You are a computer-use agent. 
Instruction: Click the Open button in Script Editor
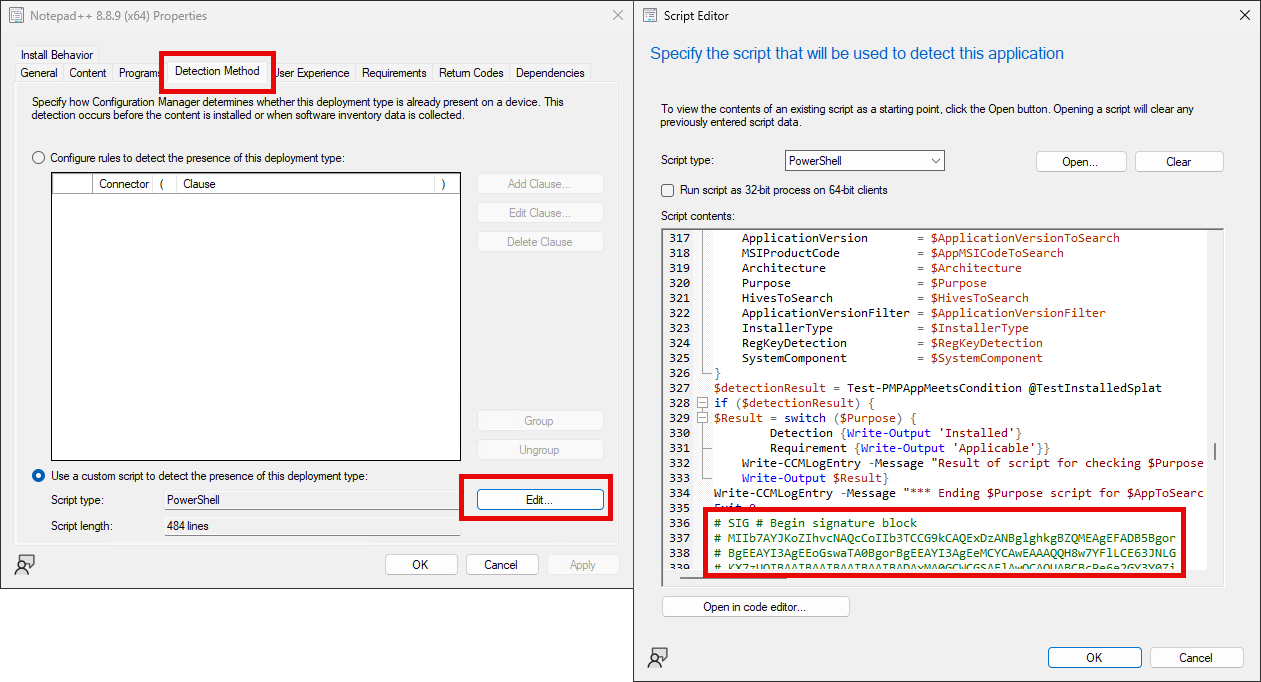coord(1080,160)
